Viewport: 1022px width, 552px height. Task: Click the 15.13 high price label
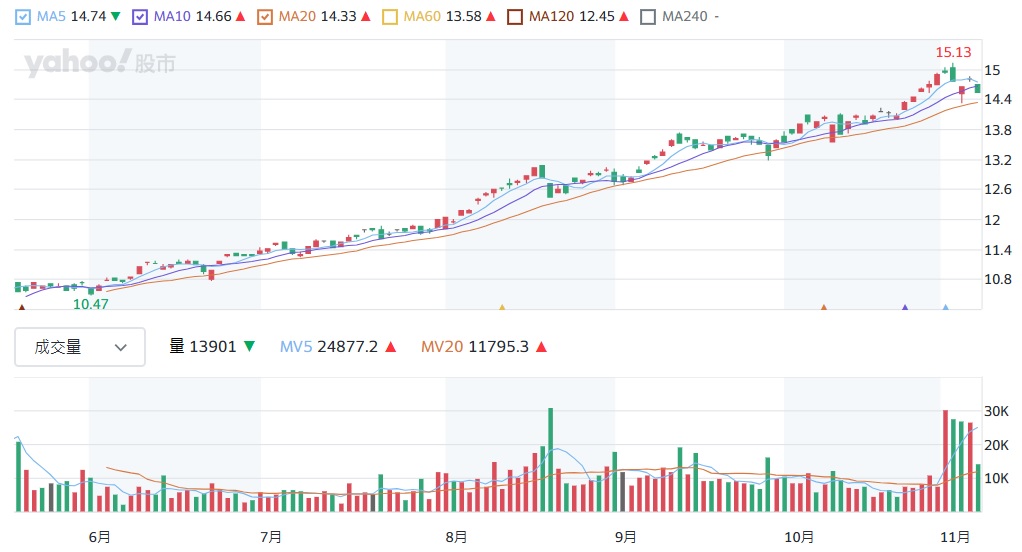(951, 52)
